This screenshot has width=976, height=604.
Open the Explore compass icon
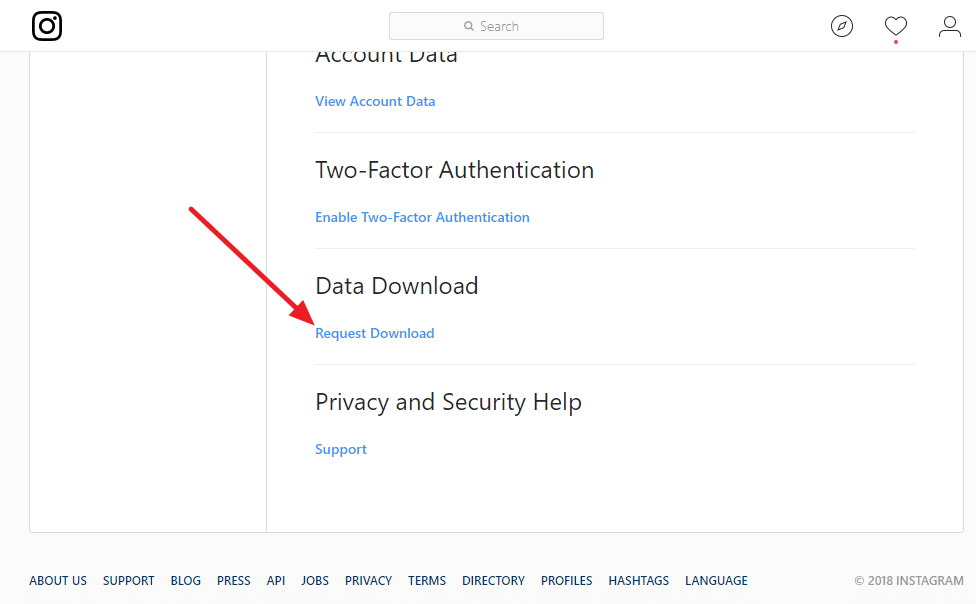(842, 26)
